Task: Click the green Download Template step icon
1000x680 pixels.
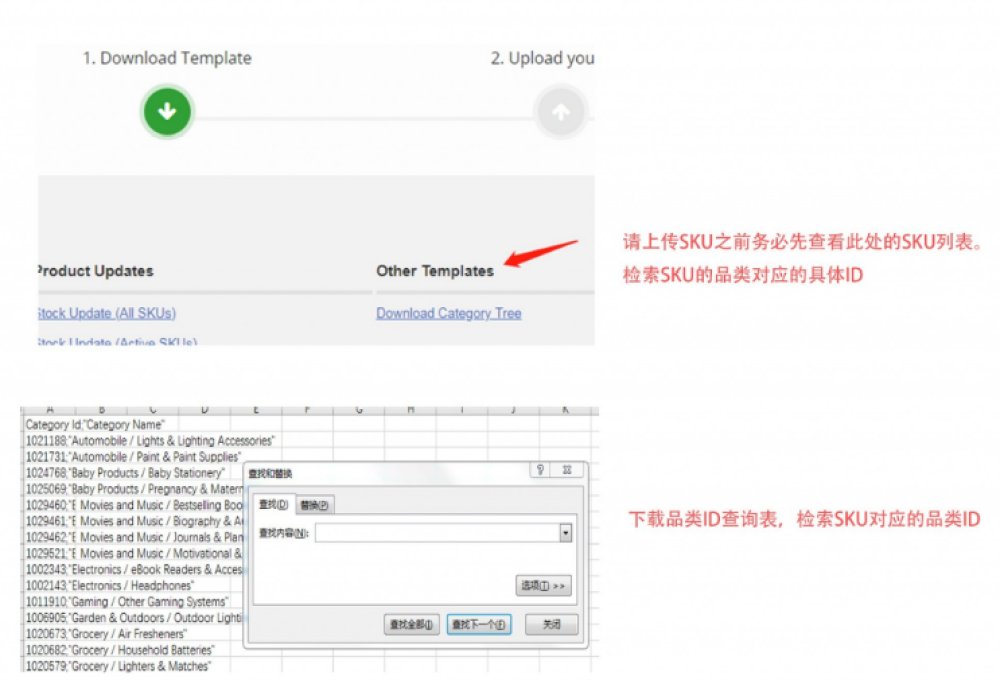Action: coord(167,112)
